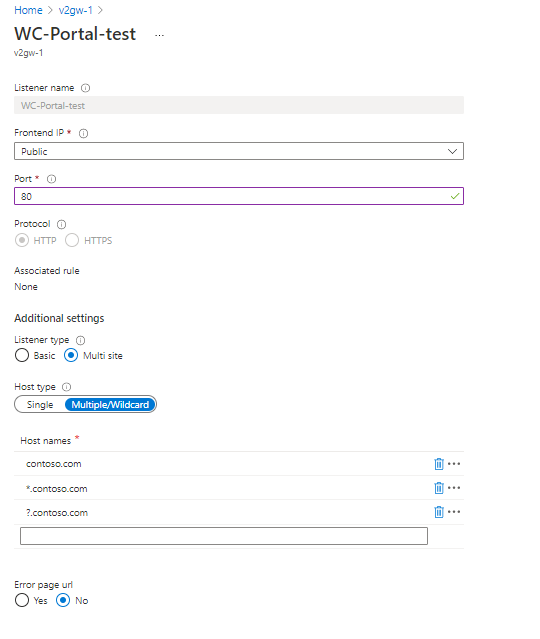Go to Home breadcrumb link
Viewport: 540px width, 639px height.
coord(28,10)
